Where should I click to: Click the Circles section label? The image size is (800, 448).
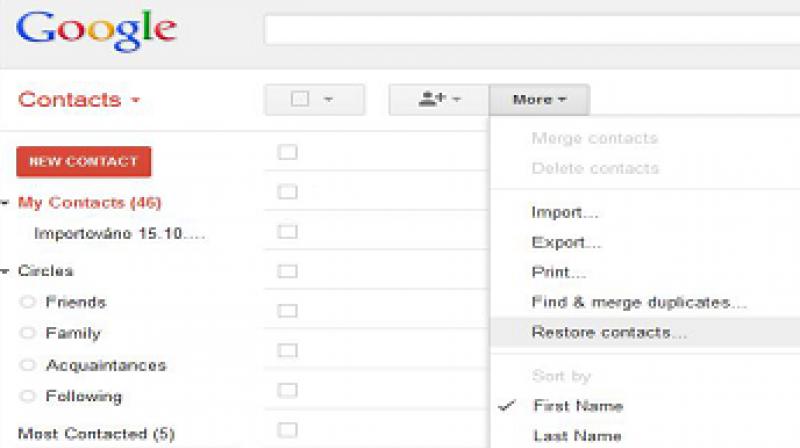click(x=45, y=271)
